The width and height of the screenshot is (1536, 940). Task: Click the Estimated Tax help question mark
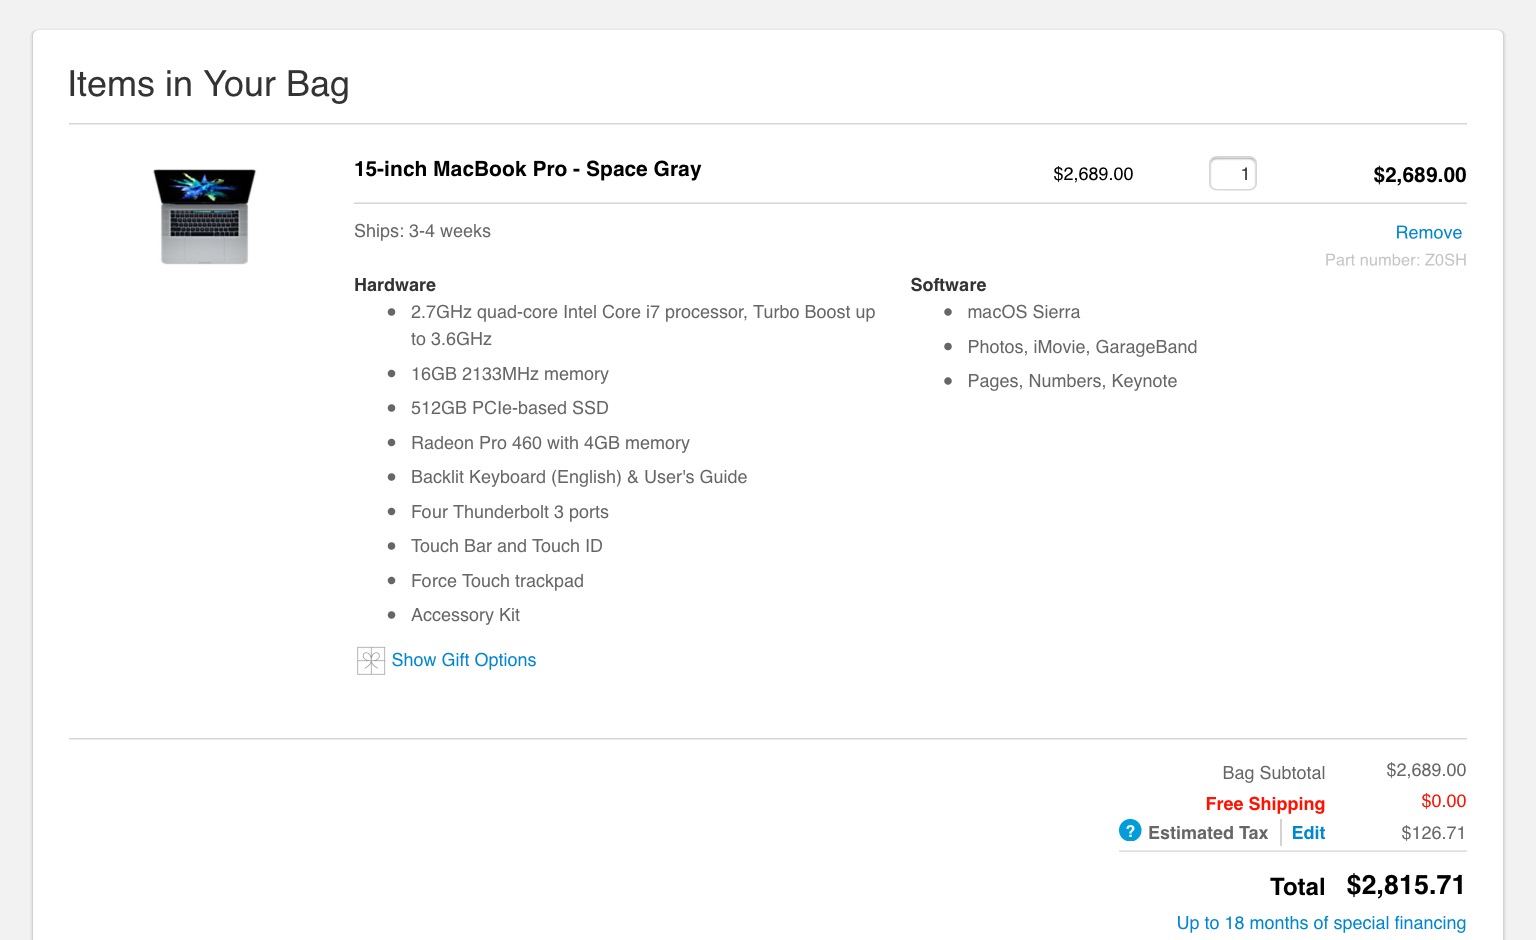(1130, 831)
